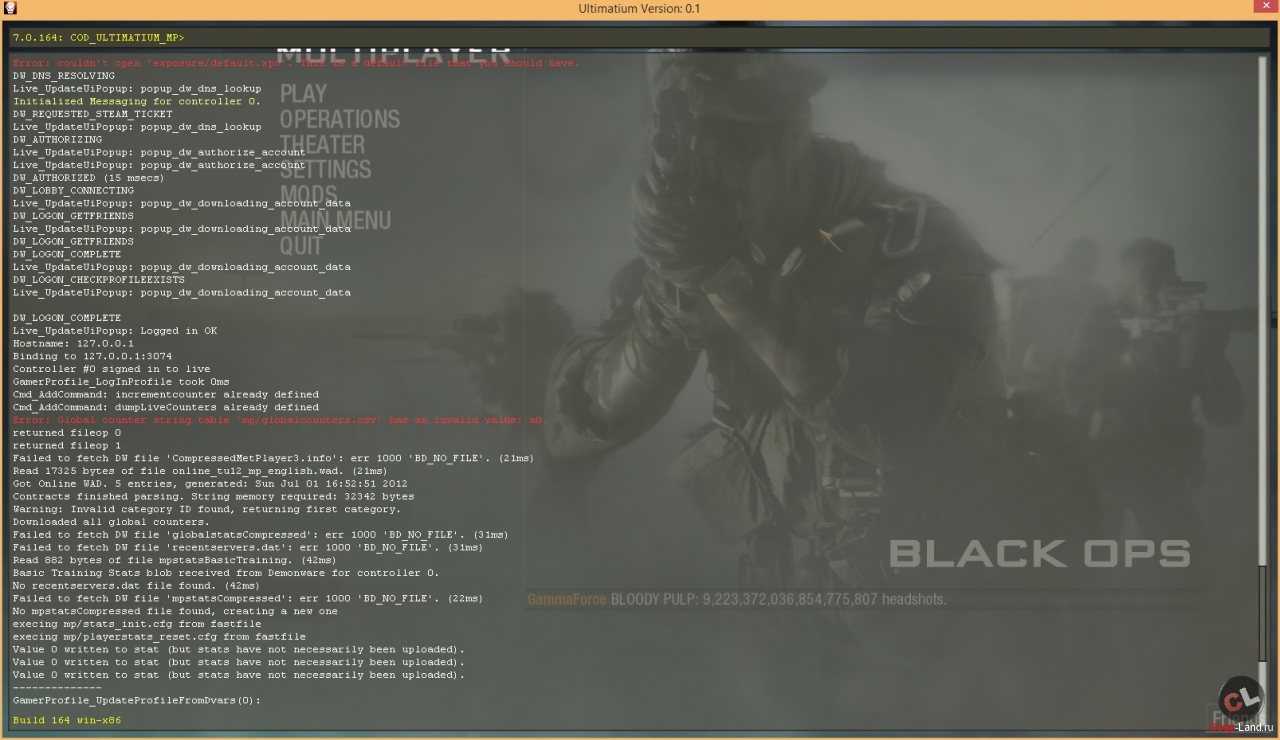Click red exposure/default.xpo error line
This screenshot has width=1280, height=740.
click(x=296, y=63)
